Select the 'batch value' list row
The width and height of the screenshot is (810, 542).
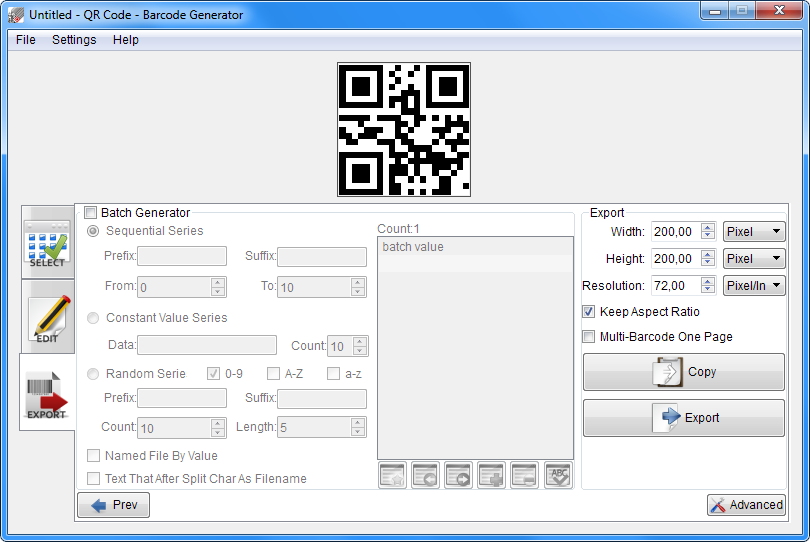click(475, 247)
